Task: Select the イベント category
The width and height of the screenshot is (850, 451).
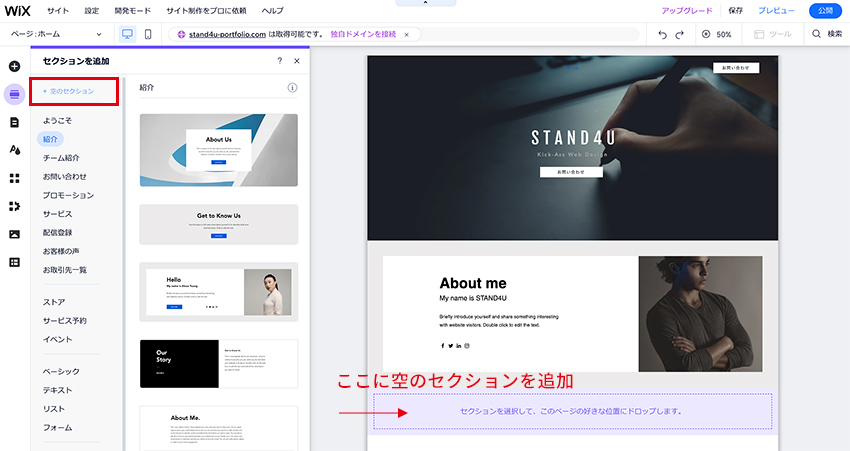Action: (x=57, y=339)
